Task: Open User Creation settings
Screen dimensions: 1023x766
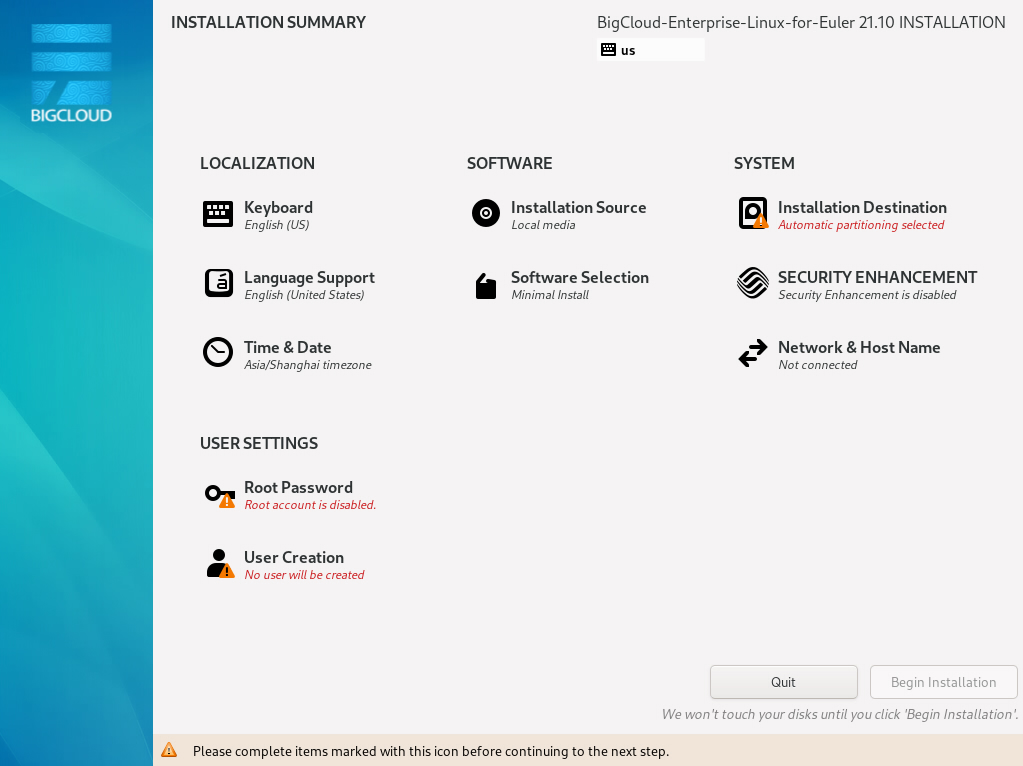Action: click(x=294, y=557)
